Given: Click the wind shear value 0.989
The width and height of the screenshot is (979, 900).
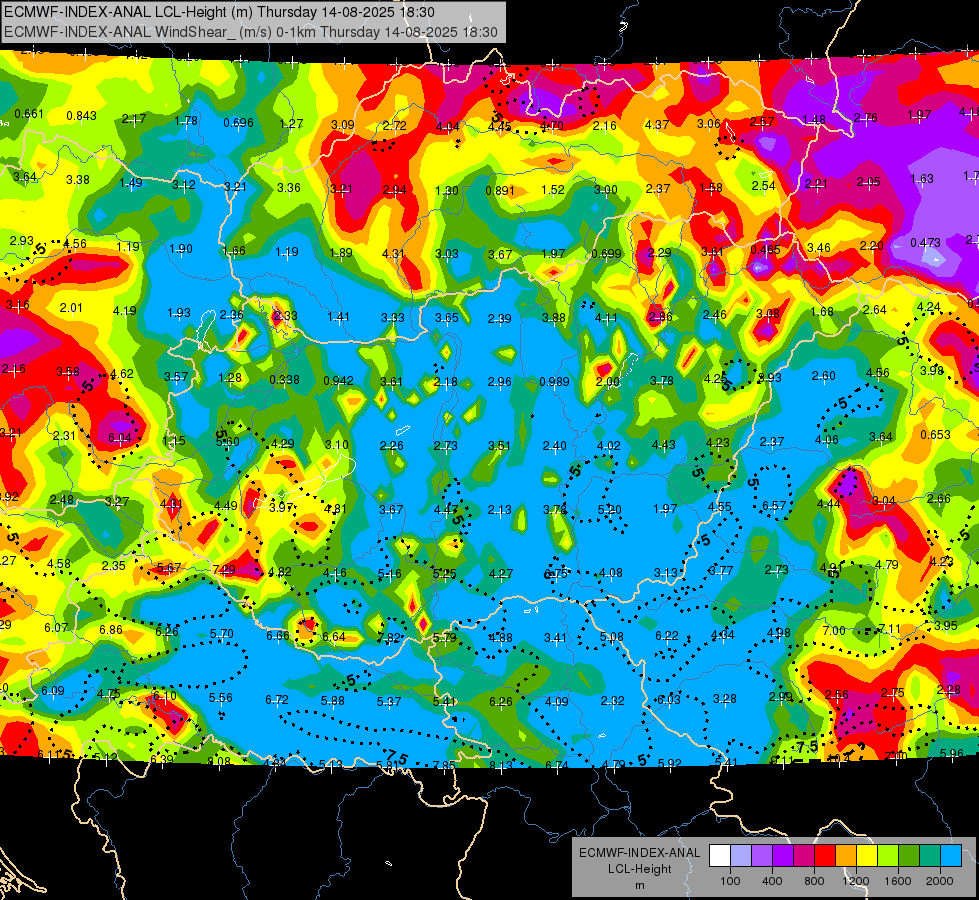Looking at the screenshot, I should 554,382.
